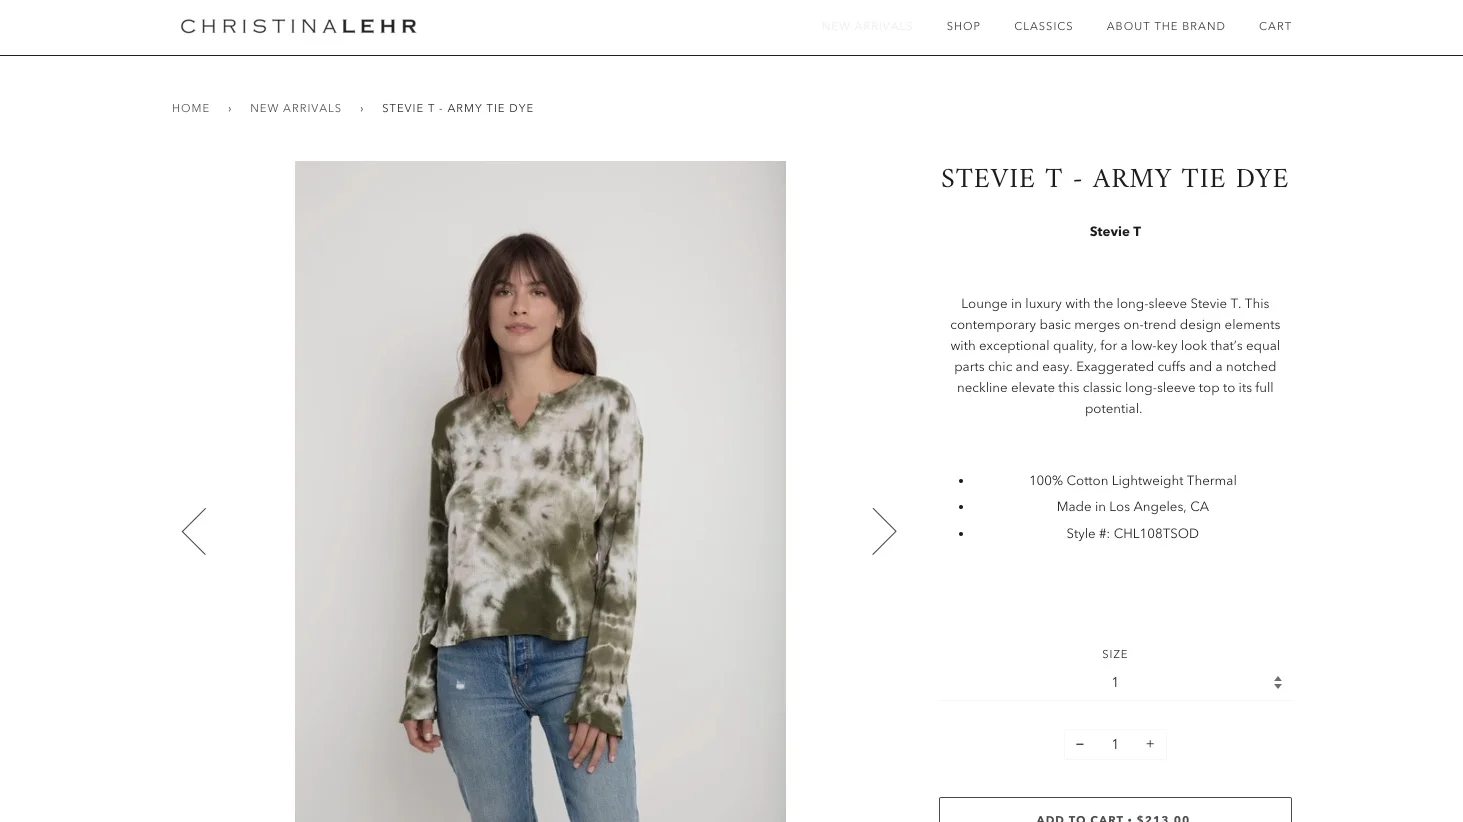The image size is (1463, 822).
Task: Click the model product photo
Action: 540,491
